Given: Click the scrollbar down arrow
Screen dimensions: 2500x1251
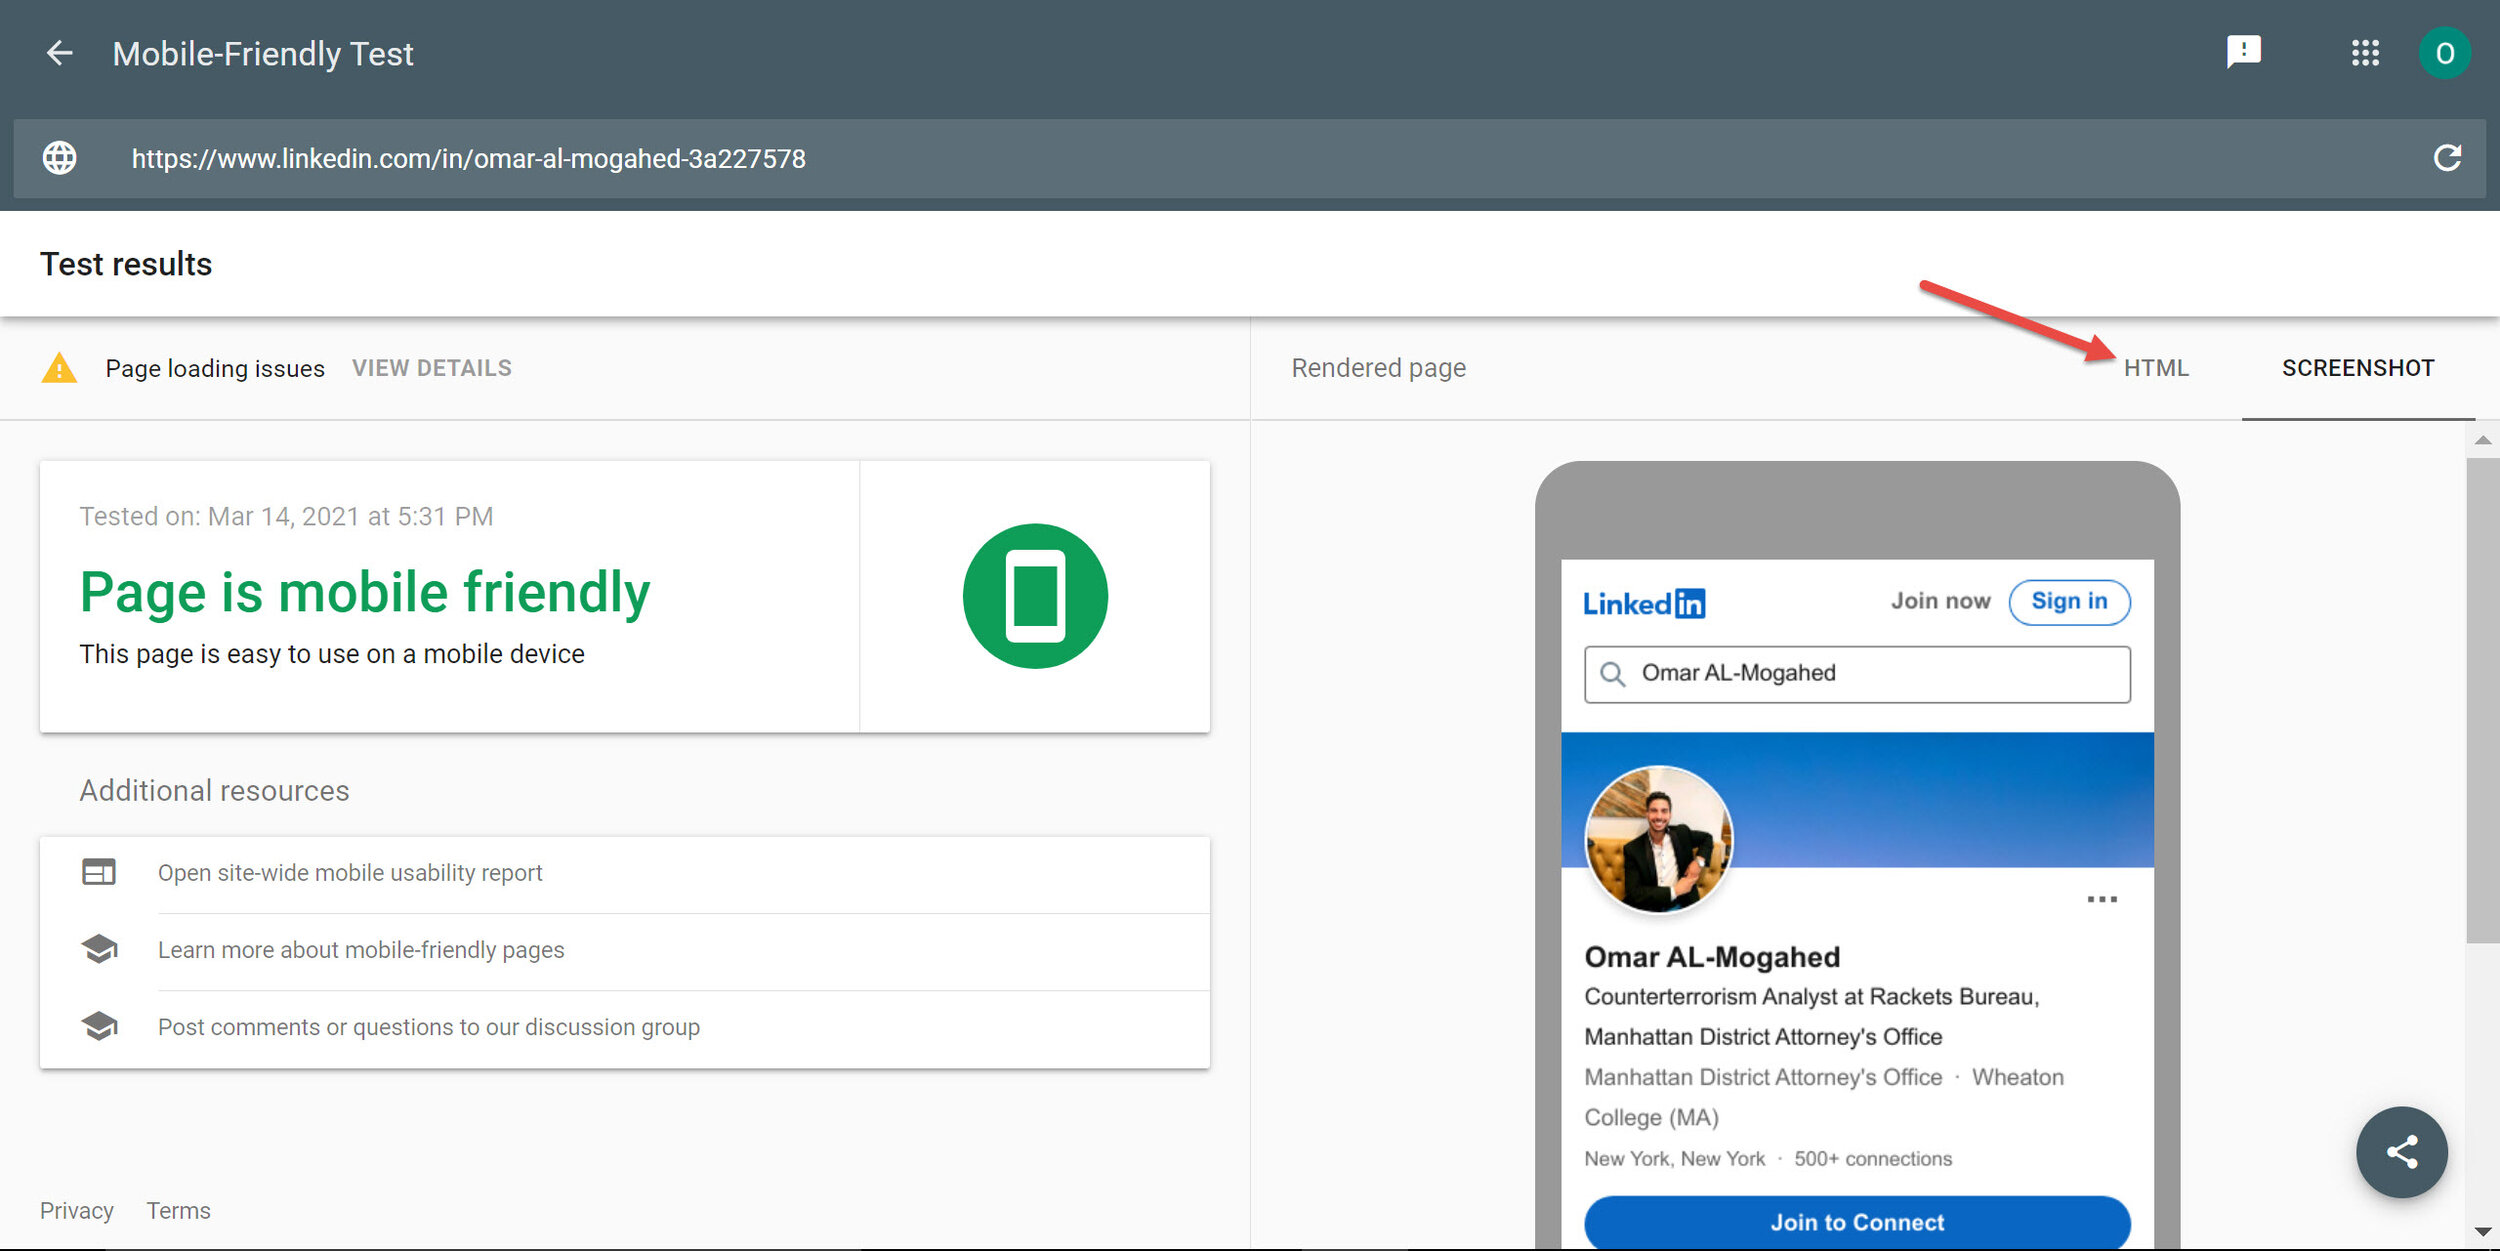Looking at the screenshot, I should pyautogui.click(x=2483, y=1232).
